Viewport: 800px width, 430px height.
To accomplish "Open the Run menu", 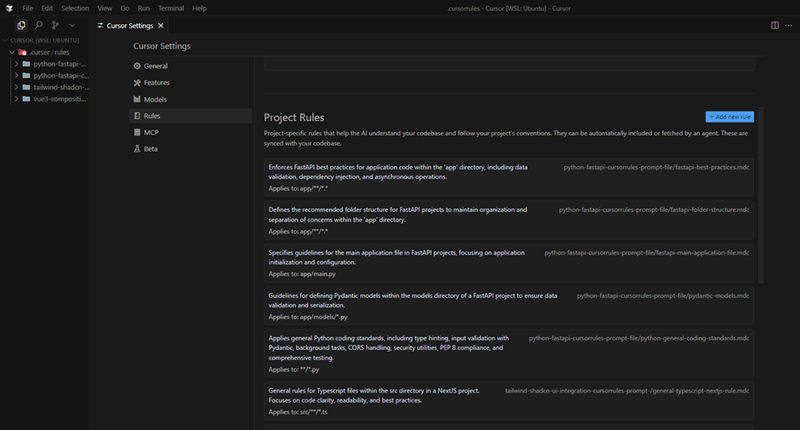I will (x=144, y=8).
